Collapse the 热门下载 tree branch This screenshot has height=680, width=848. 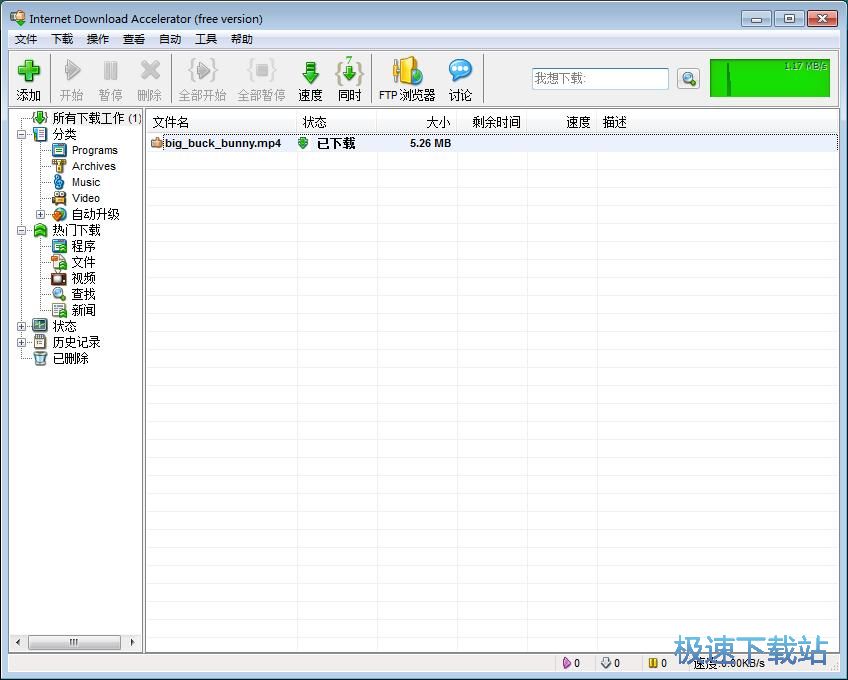(x=21, y=230)
